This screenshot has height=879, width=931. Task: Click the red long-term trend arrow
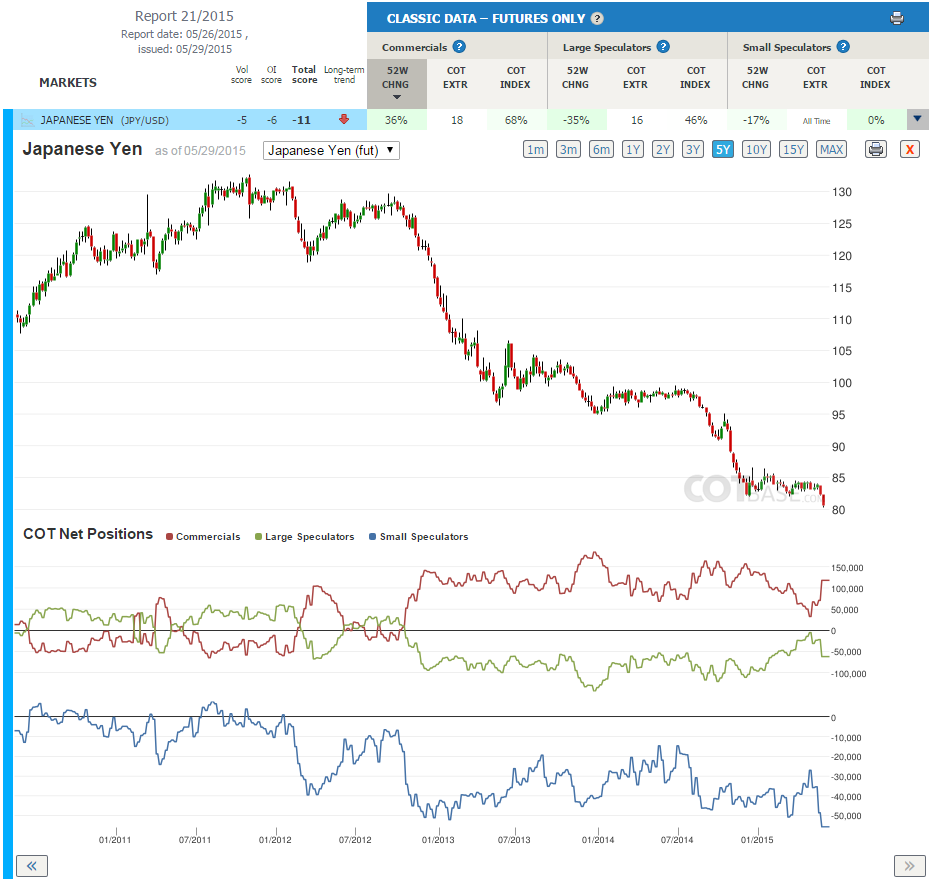click(344, 119)
